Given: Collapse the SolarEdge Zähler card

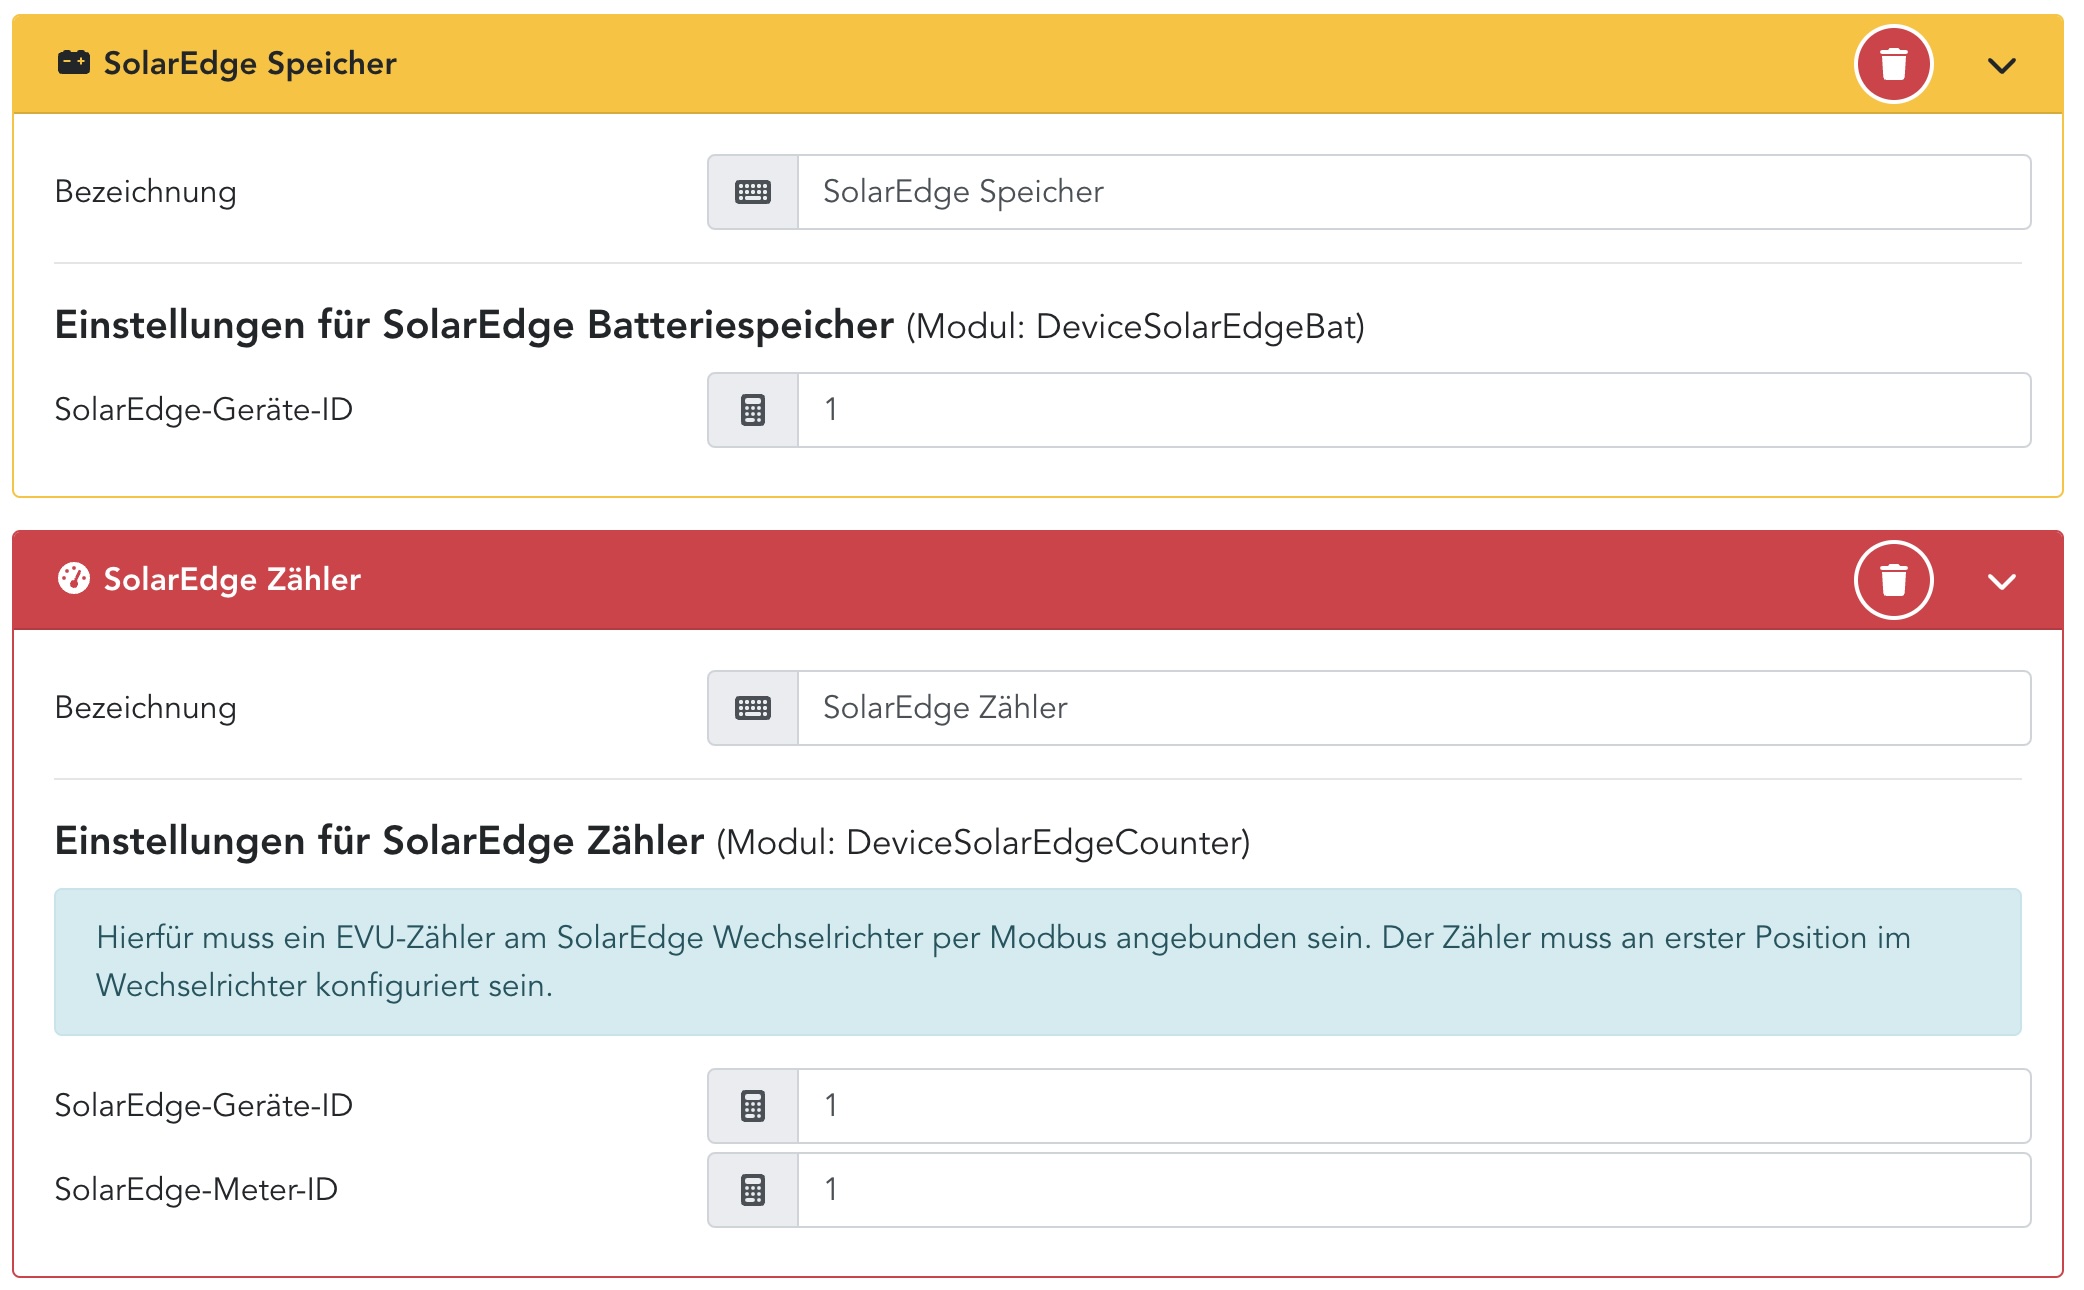Looking at the screenshot, I should pyautogui.click(x=2001, y=582).
